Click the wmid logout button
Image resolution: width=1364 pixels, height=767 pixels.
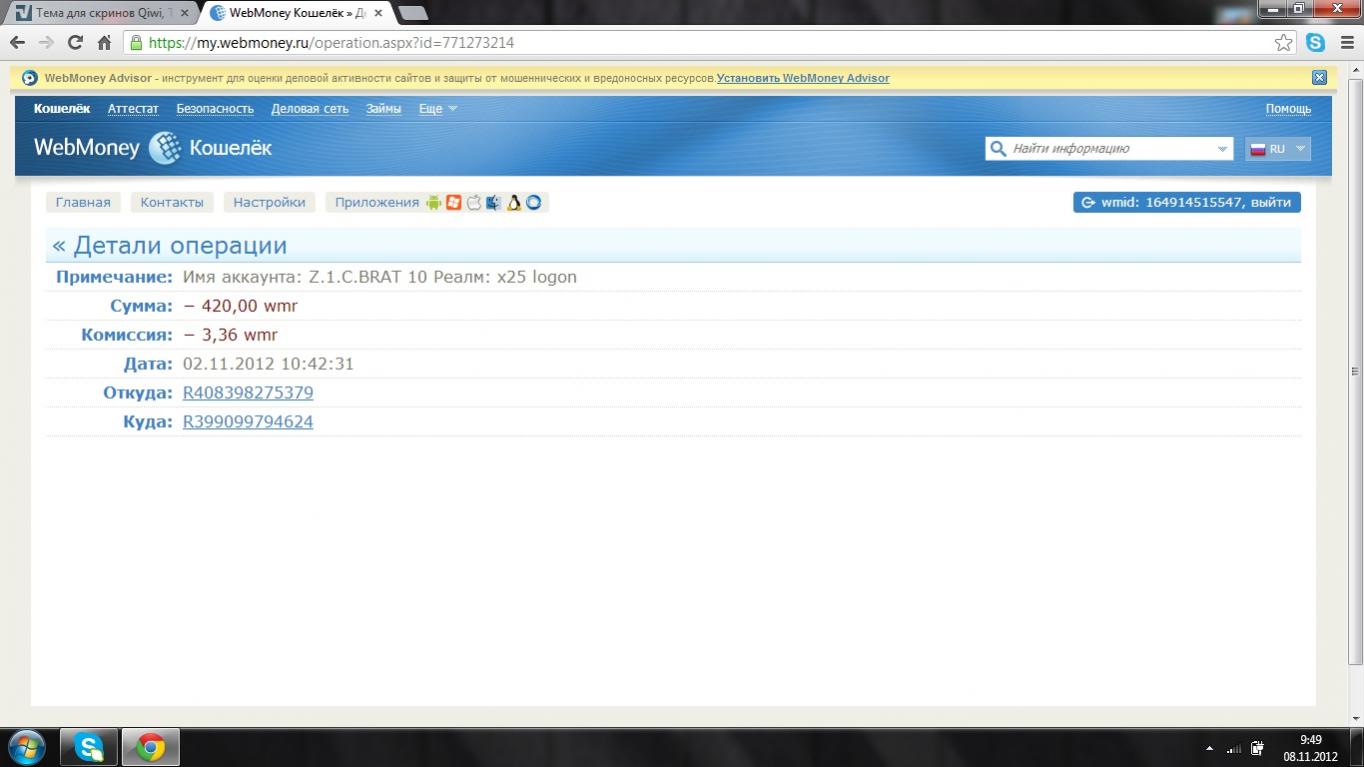point(1186,202)
